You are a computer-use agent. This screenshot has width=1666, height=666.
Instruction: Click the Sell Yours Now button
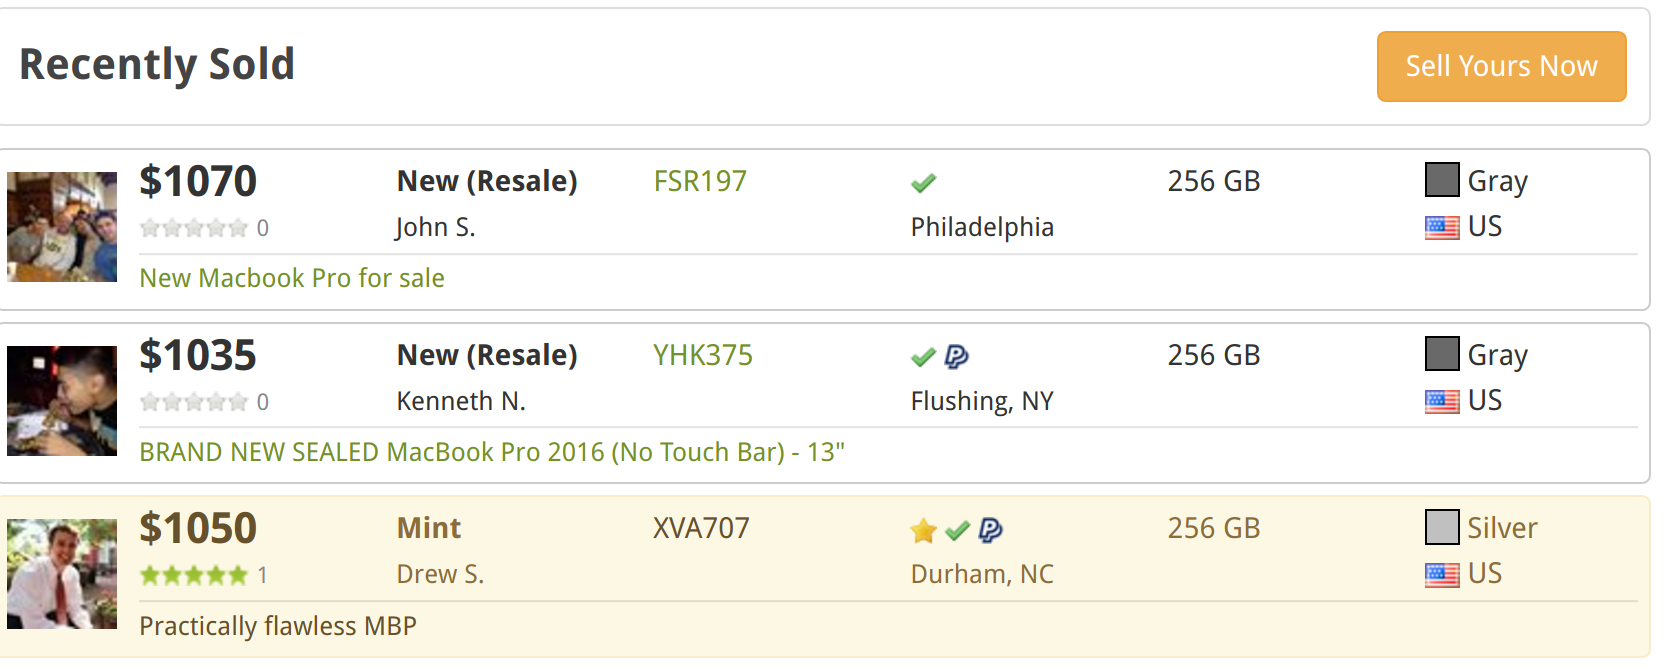[x=1501, y=66]
